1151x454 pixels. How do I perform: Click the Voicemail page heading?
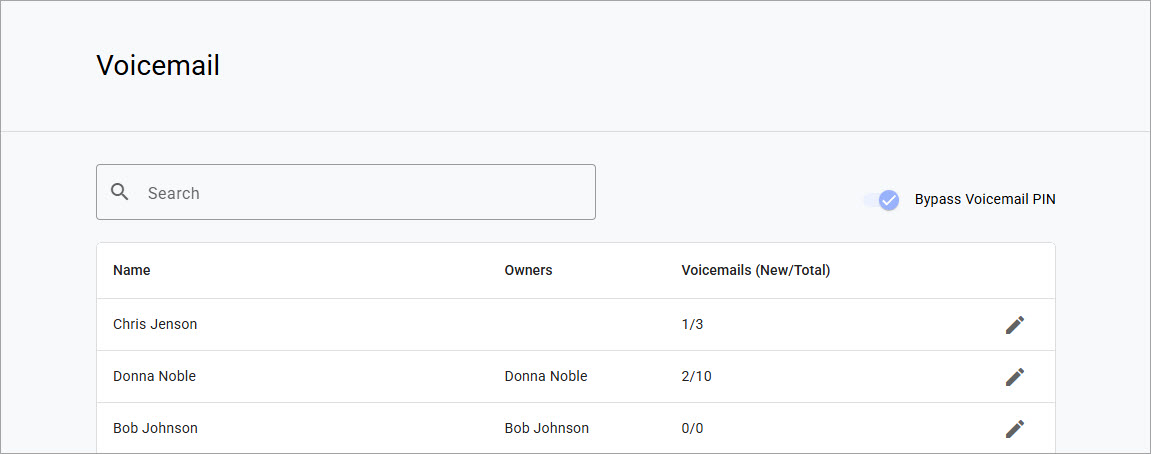pos(158,66)
